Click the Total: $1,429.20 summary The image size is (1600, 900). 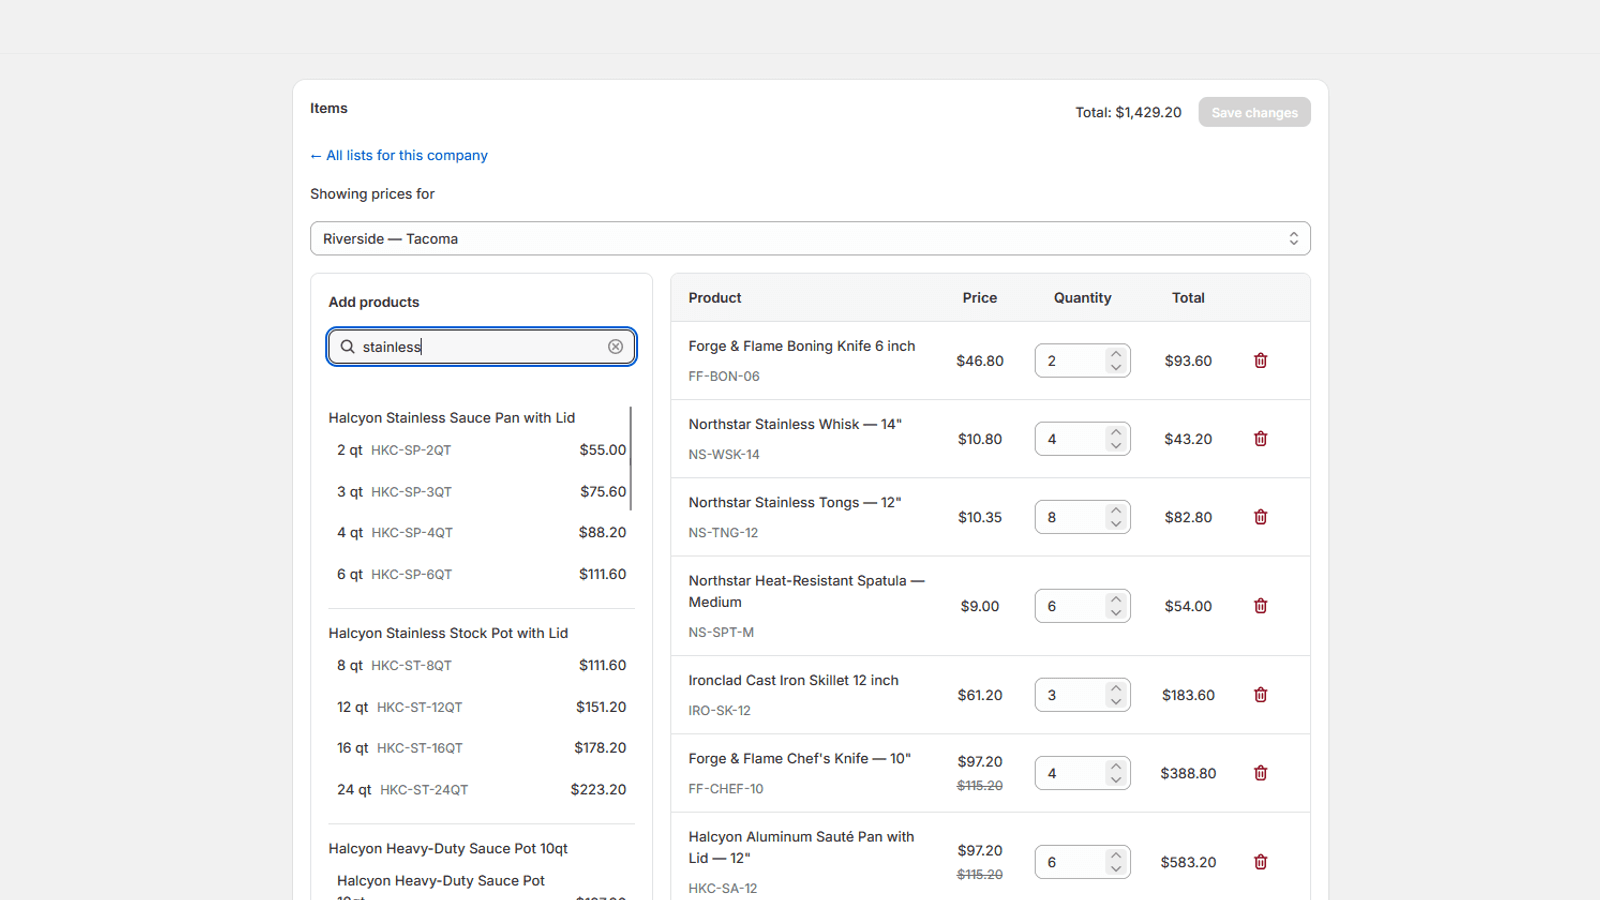[1128, 113]
